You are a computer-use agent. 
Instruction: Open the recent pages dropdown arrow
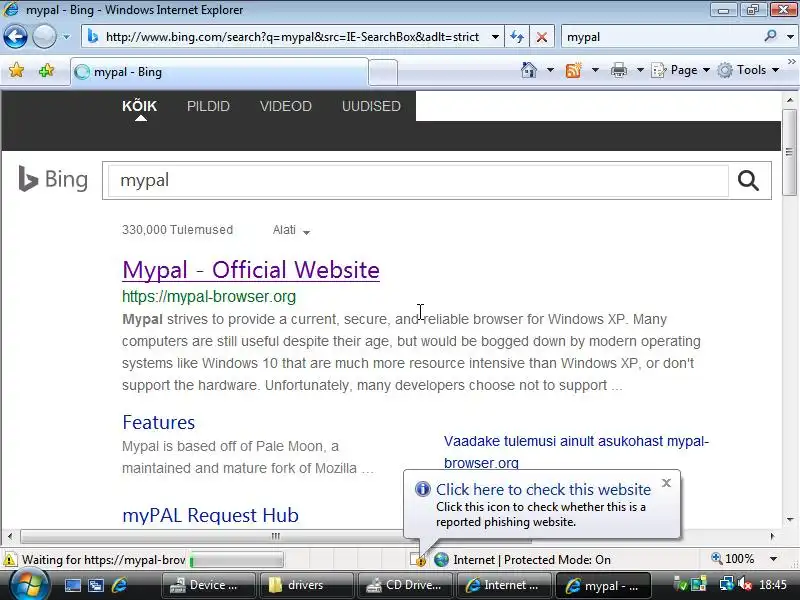pyautogui.click(x=66, y=37)
